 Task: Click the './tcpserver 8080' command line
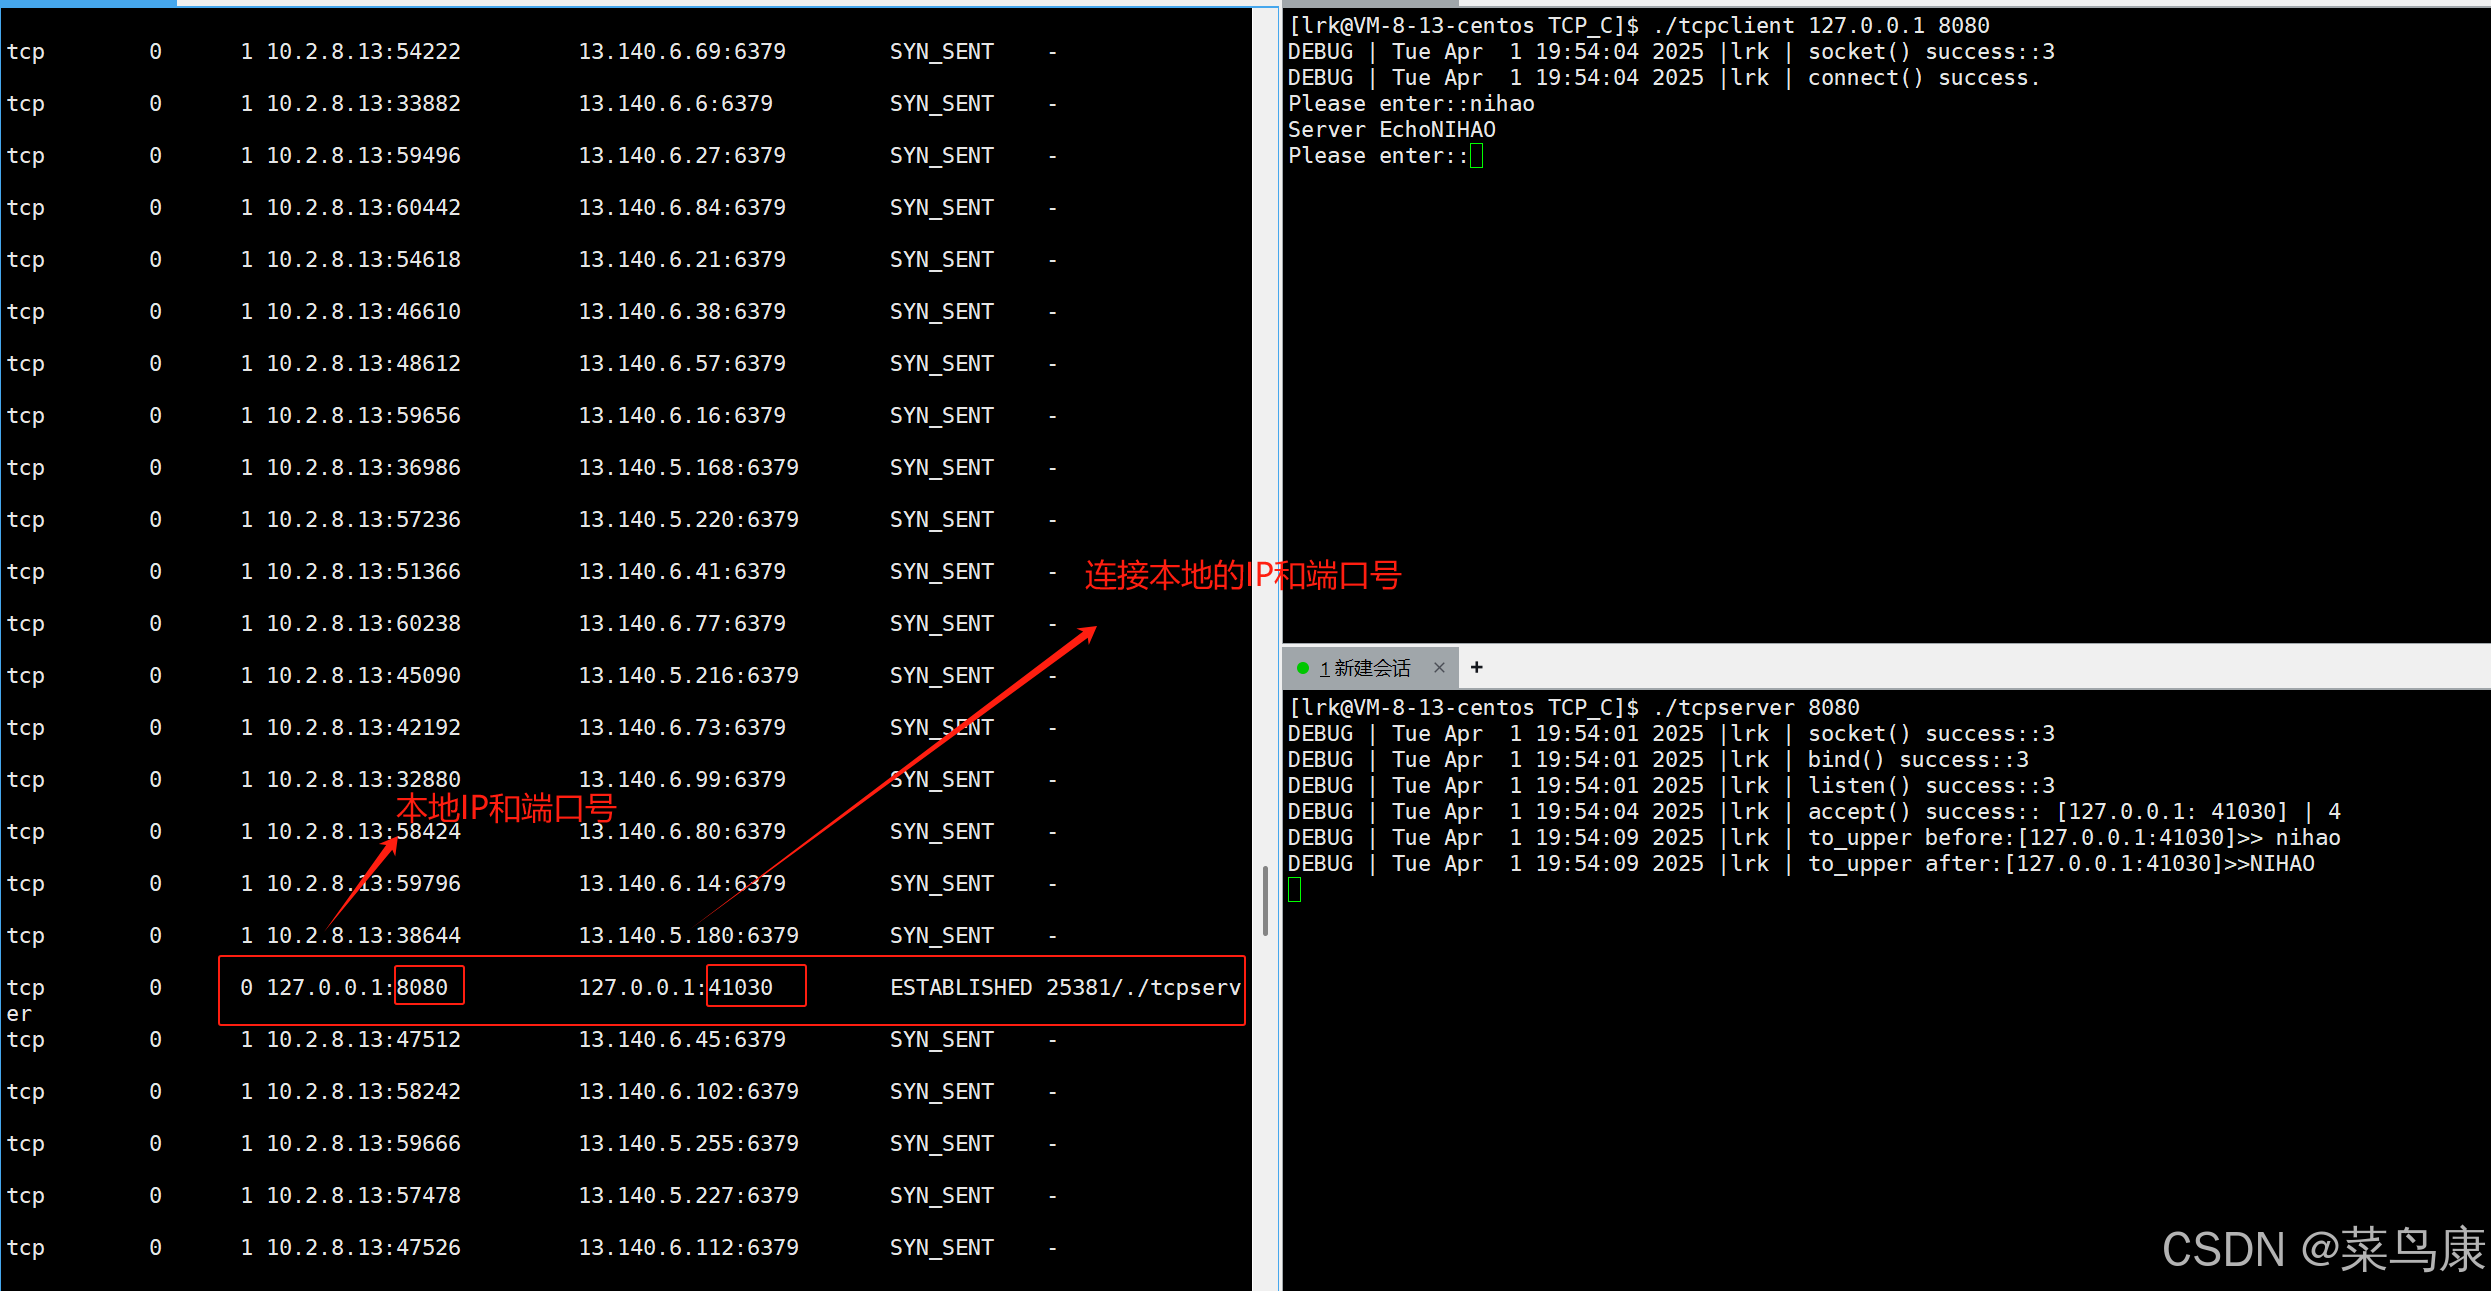click(1755, 707)
